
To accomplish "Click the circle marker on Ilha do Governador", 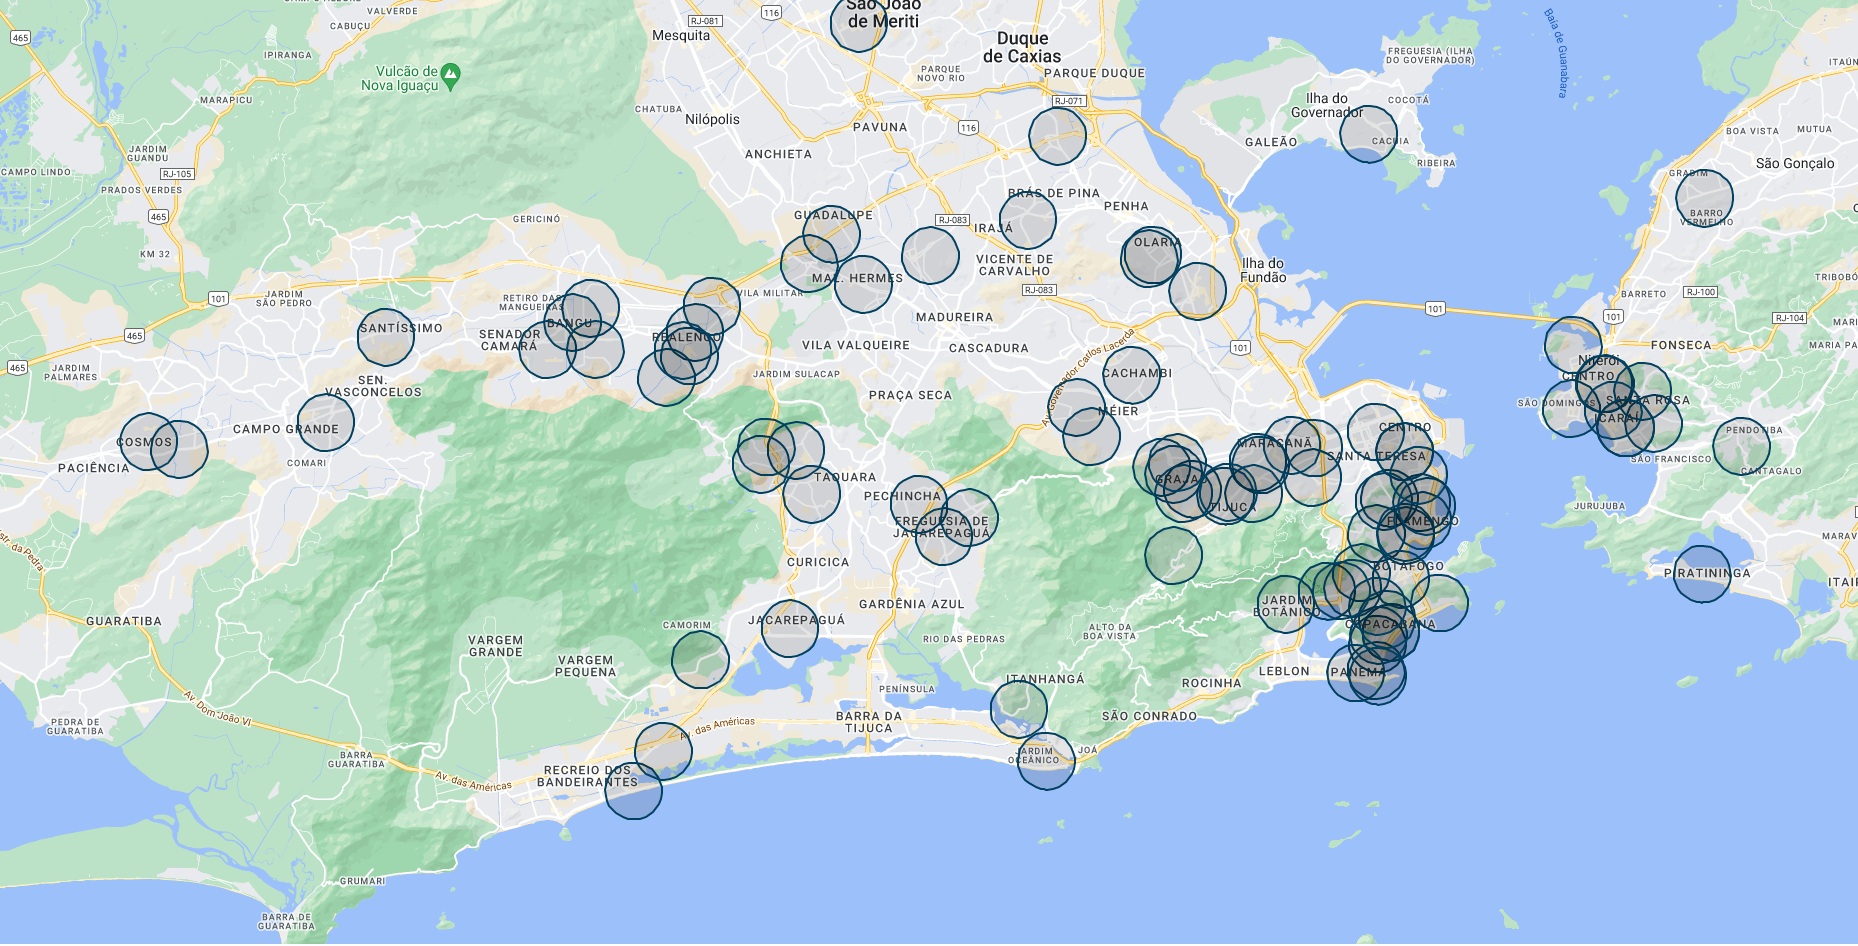I will [1368, 134].
